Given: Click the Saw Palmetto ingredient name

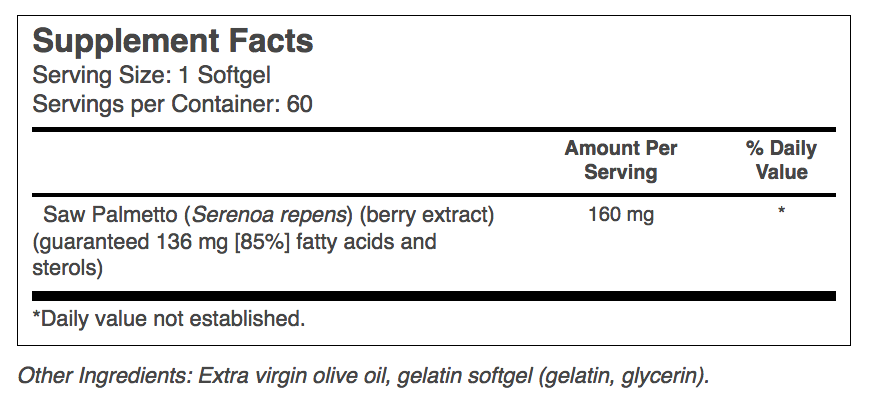Looking at the screenshot, I should pyautogui.click(x=111, y=214).
